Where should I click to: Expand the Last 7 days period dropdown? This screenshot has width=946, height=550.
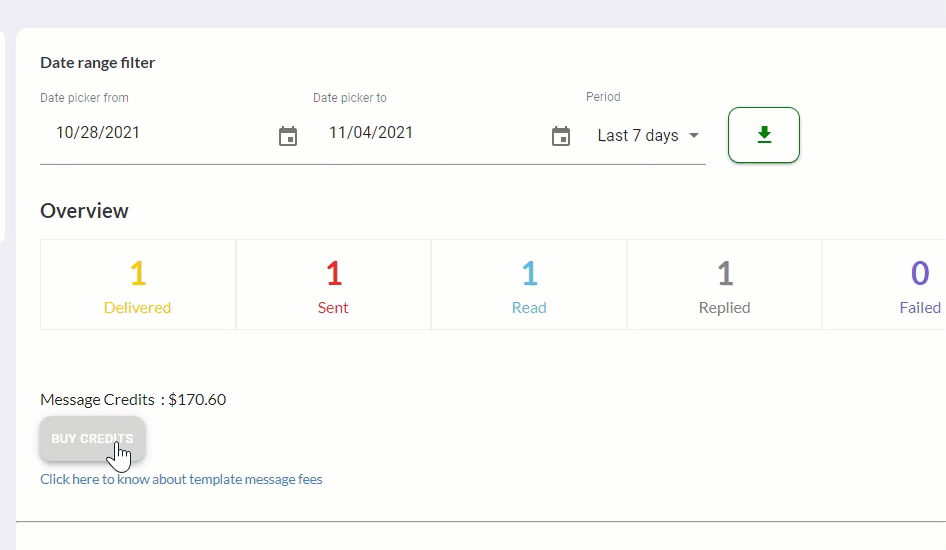(x=648, y=136)
